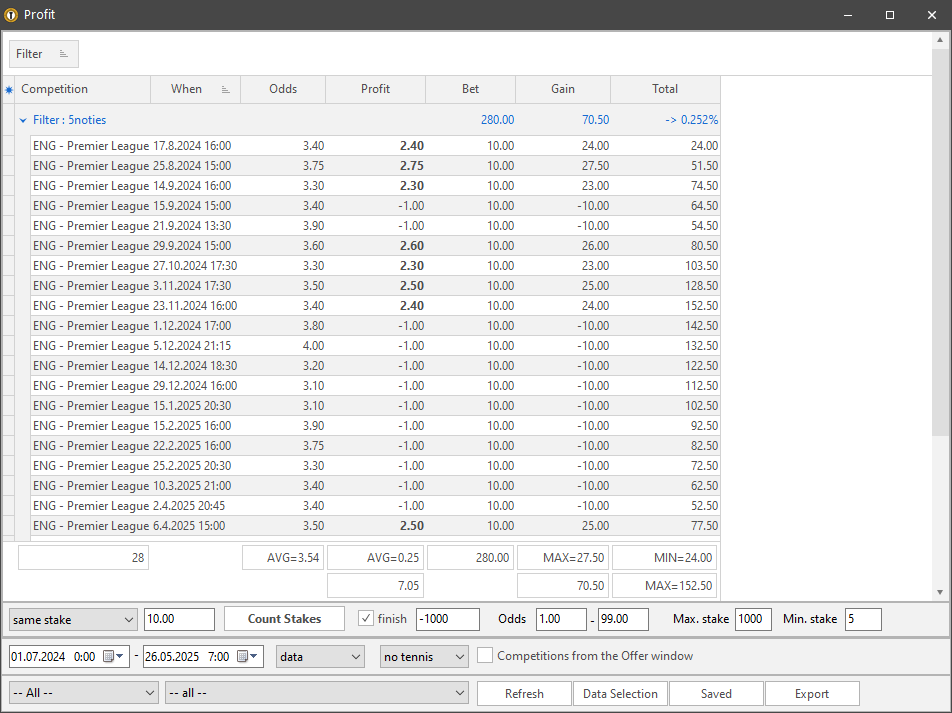The height and width of the screenshot is (713, 952).
Task: Open the no tennis dropdown
Action: click(x=424, y=657)
